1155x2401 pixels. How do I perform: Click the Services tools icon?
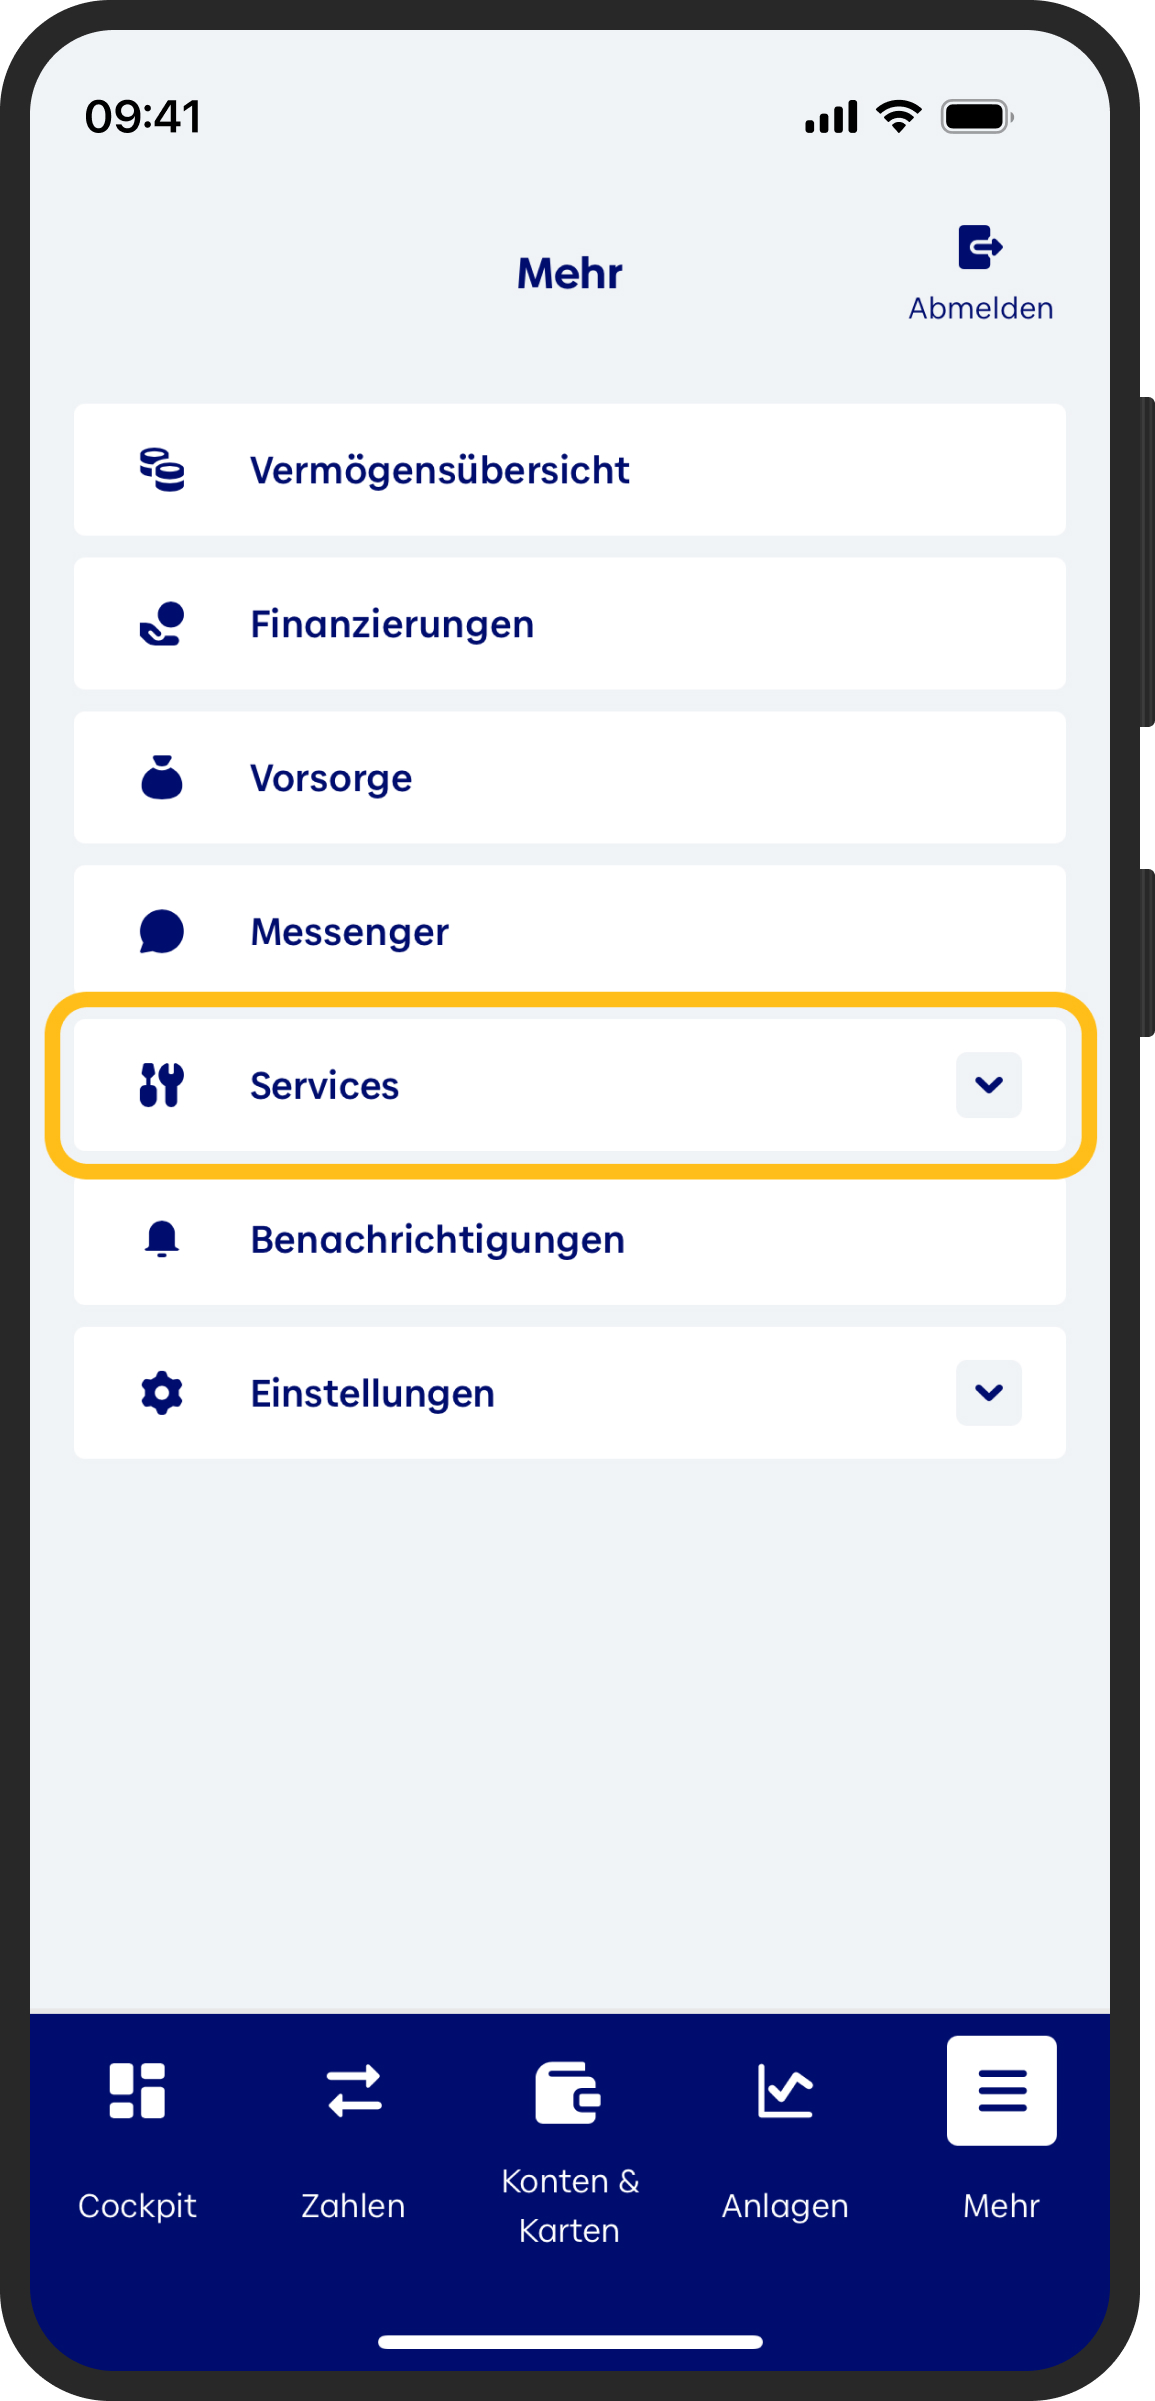pos(162,1085)
